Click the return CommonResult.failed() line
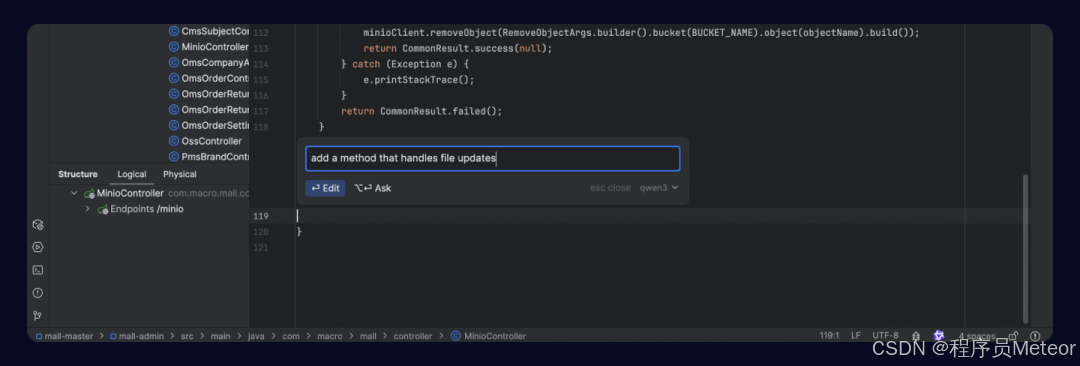The height and width of the screenshot is (366, 1080). [422, 111]
